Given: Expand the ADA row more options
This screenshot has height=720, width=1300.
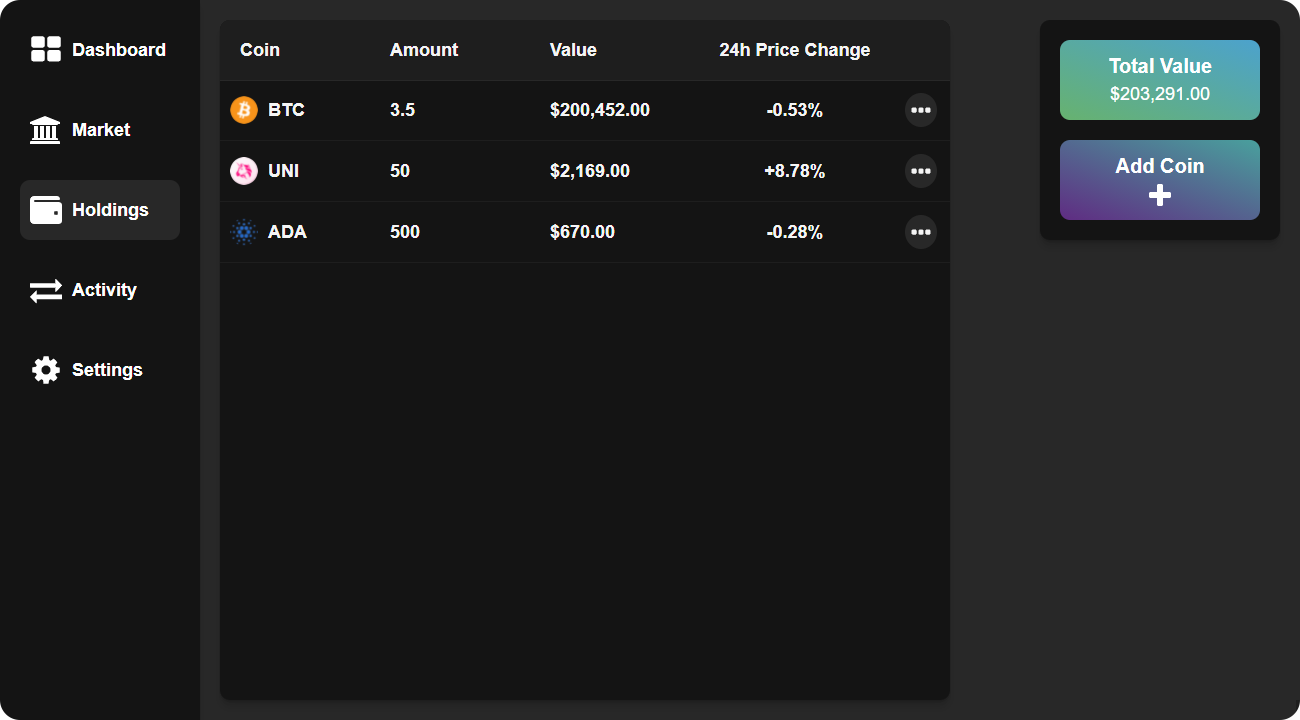Looking at the screenshot, I should (x=920, y=232).
